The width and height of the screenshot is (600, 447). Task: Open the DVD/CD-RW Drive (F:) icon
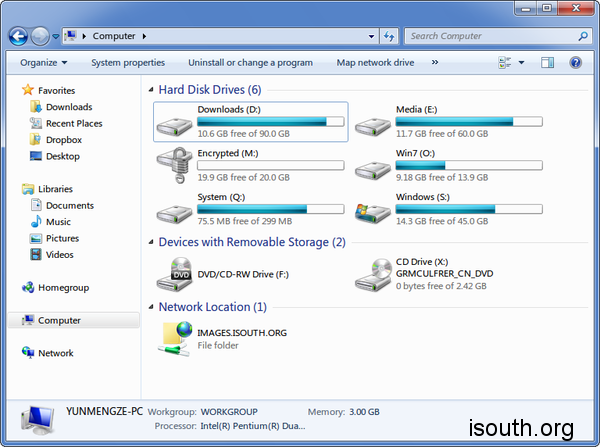coord(173,271)
